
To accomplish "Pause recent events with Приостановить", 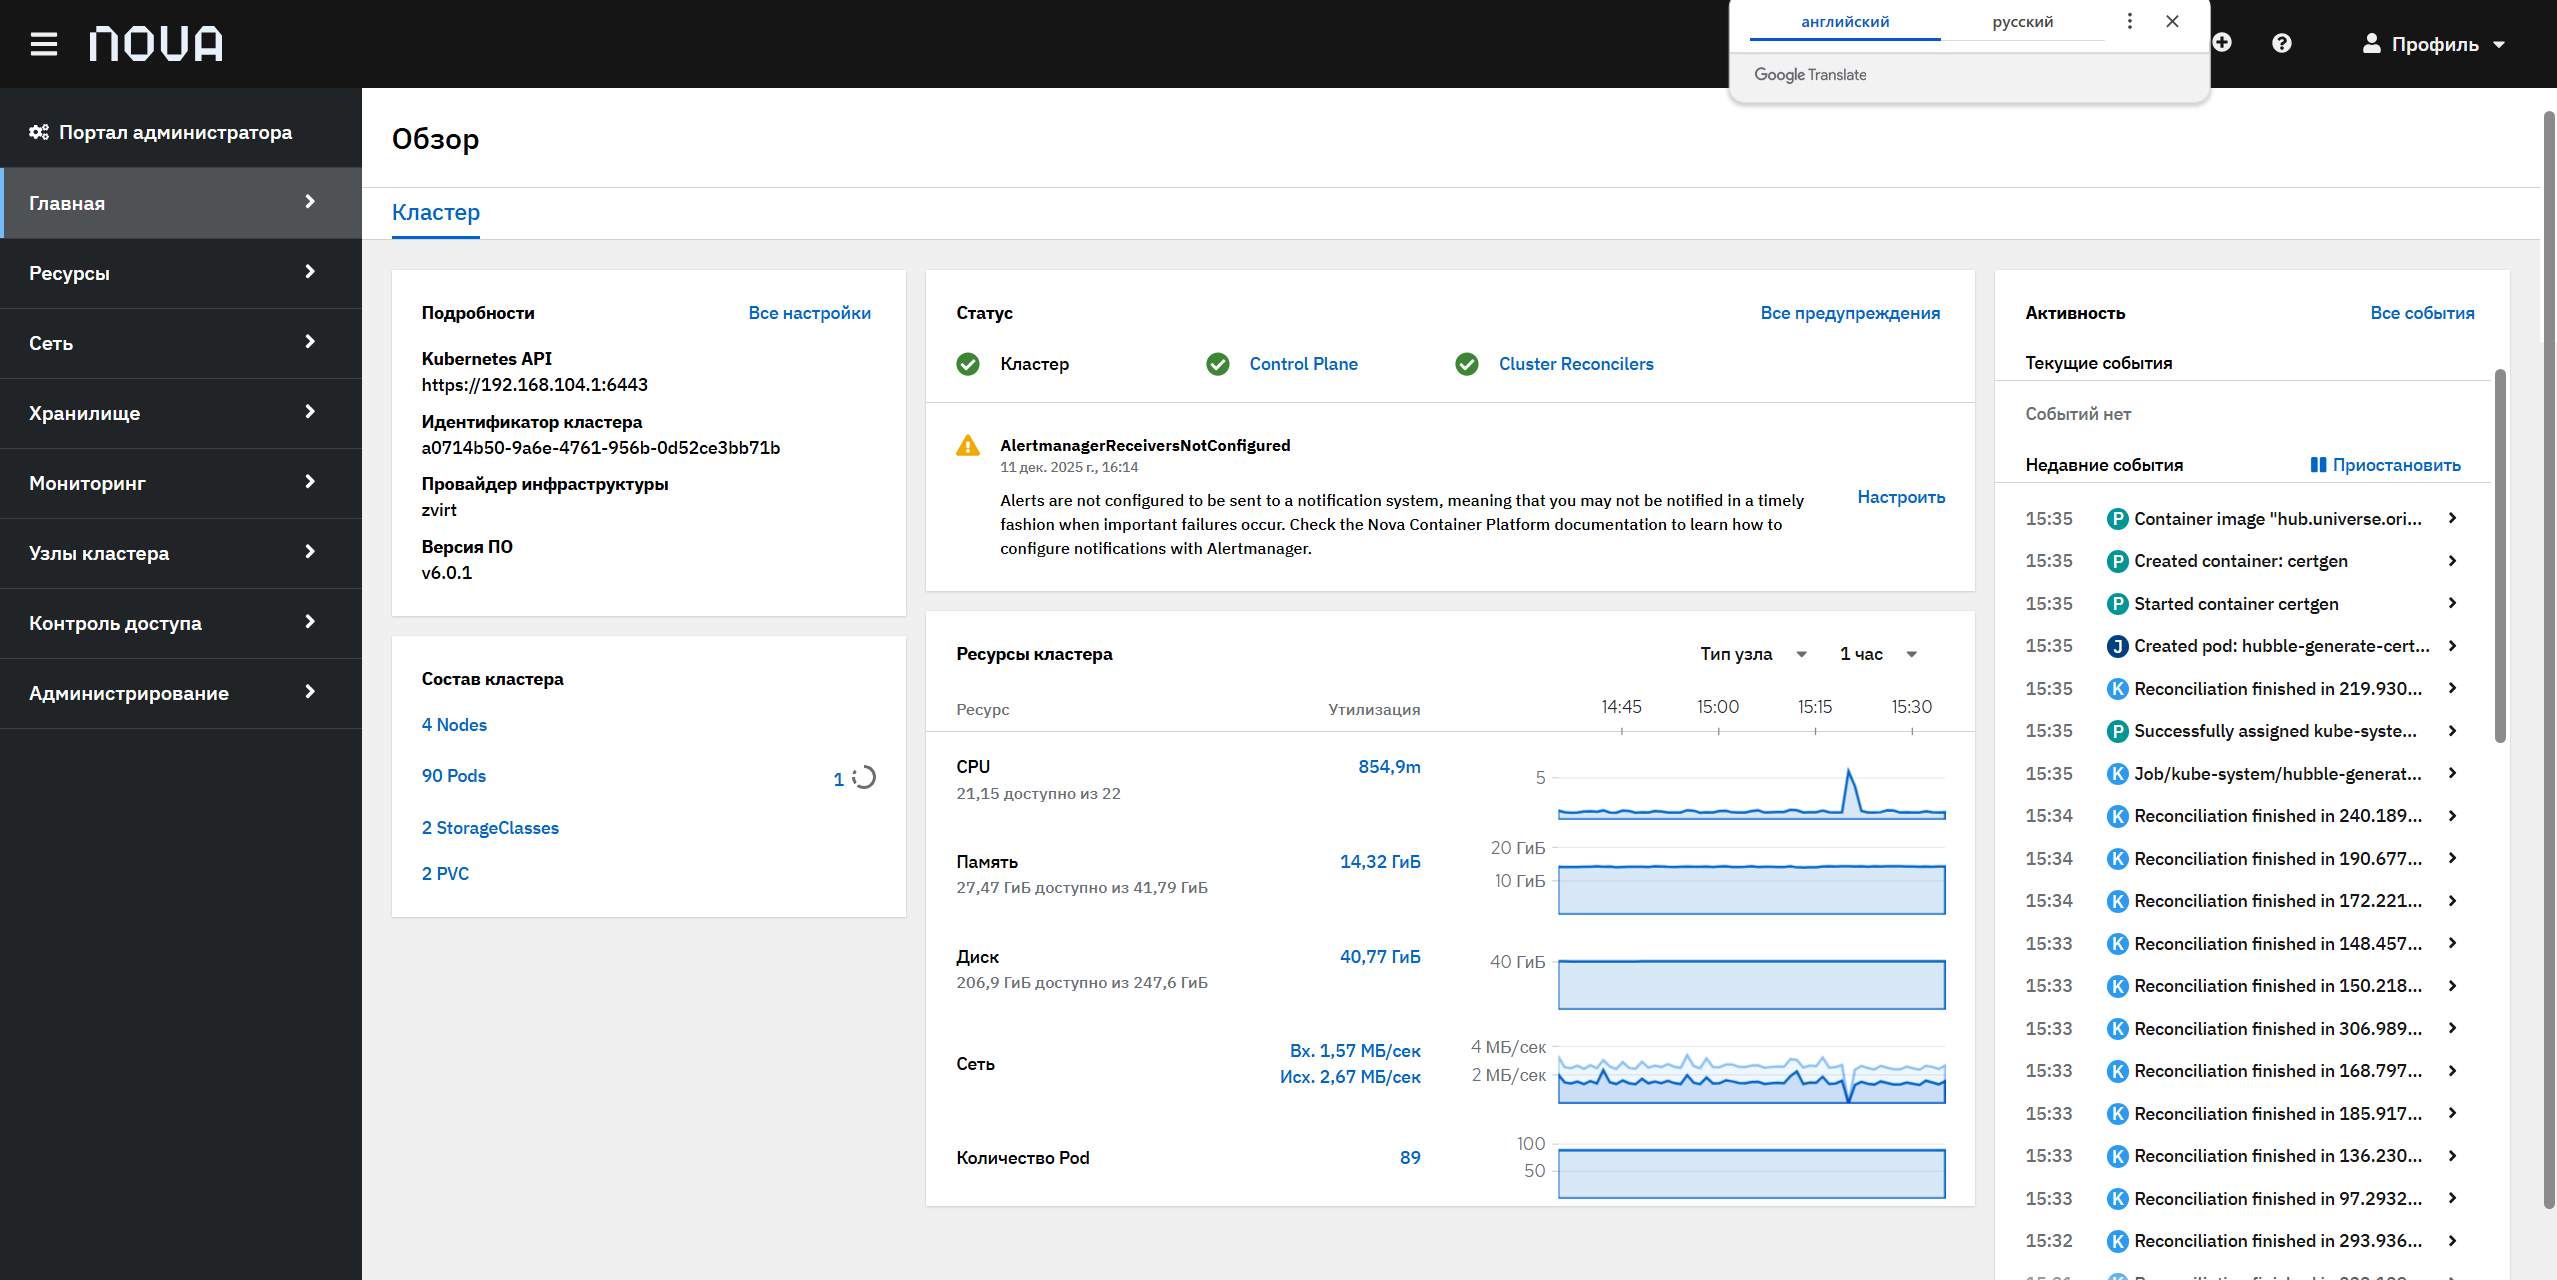I will (2386, 465).
